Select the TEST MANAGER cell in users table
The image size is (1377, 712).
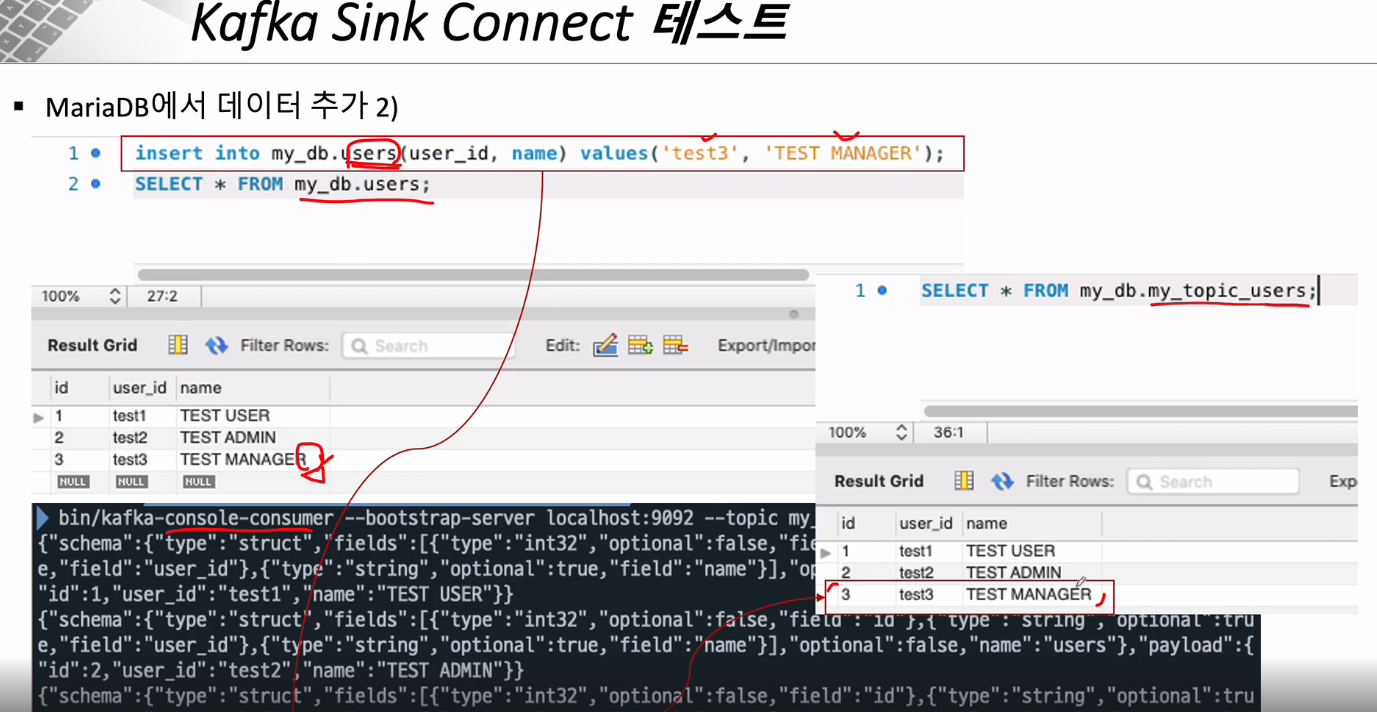click(243, 459)
